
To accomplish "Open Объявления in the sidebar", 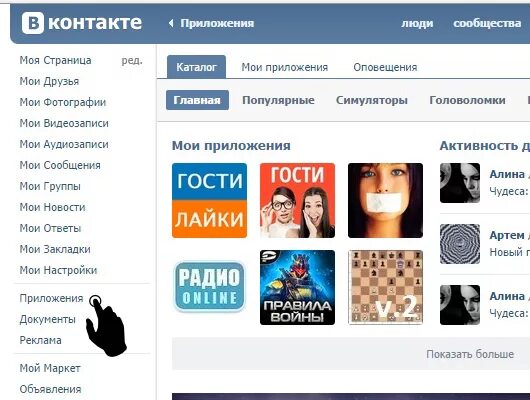I will [x=50, y=389].
